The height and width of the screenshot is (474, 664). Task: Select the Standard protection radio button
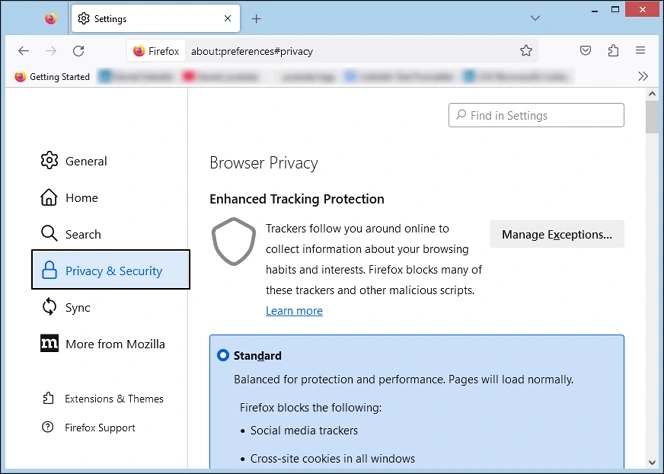(223, 355)
